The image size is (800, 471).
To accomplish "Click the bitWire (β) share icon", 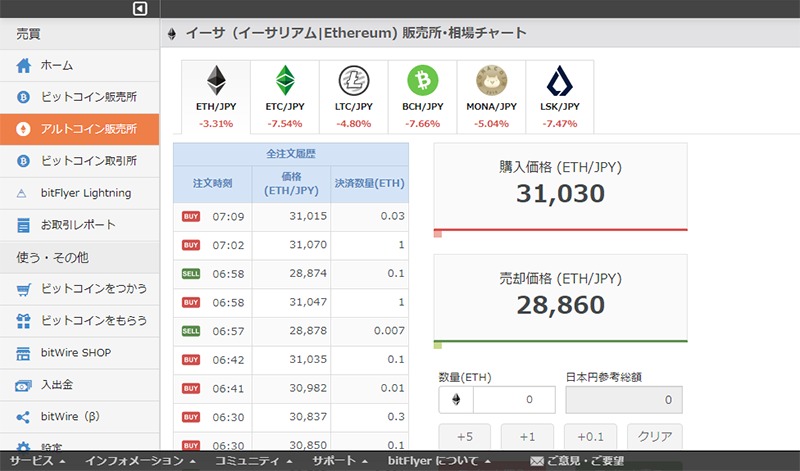I will click(x=23, y=417).
